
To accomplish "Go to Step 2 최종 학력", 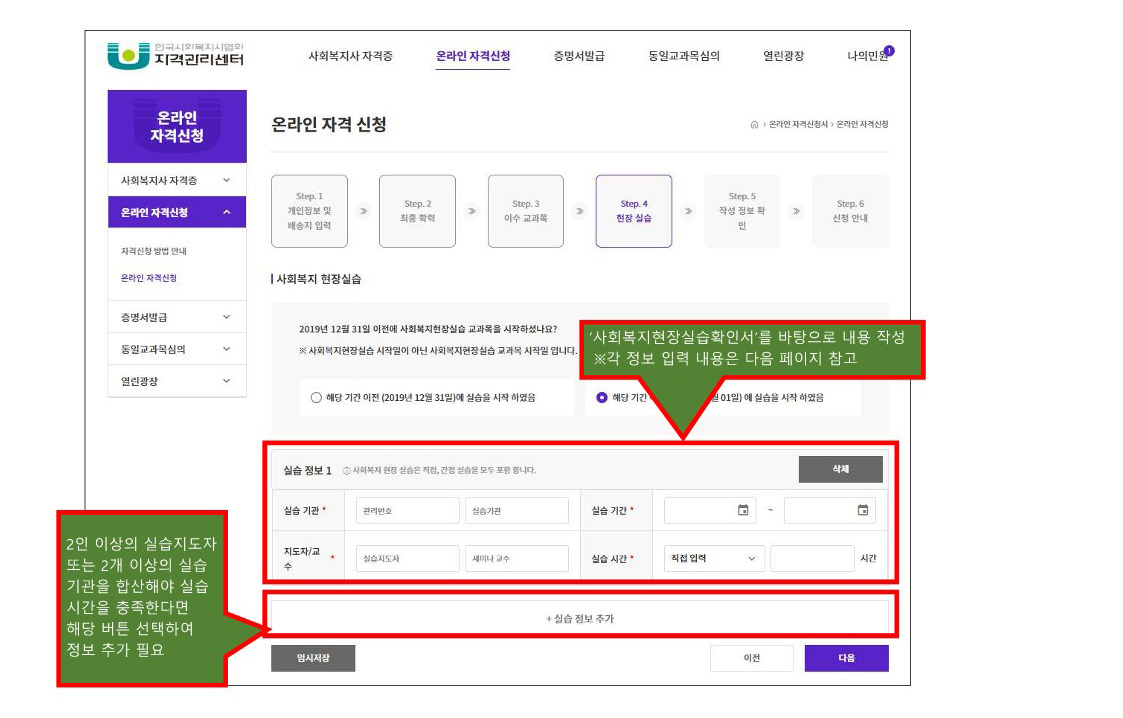I will (418, 211).
